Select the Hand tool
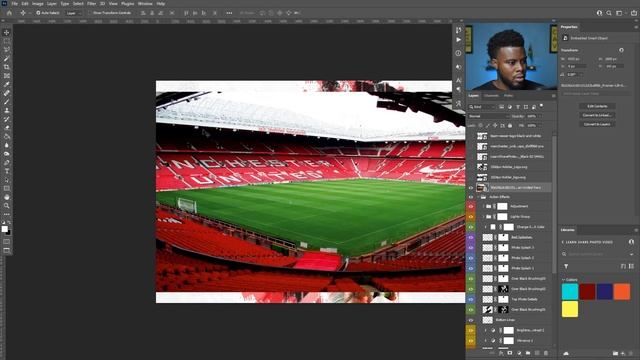 (7, 197)
